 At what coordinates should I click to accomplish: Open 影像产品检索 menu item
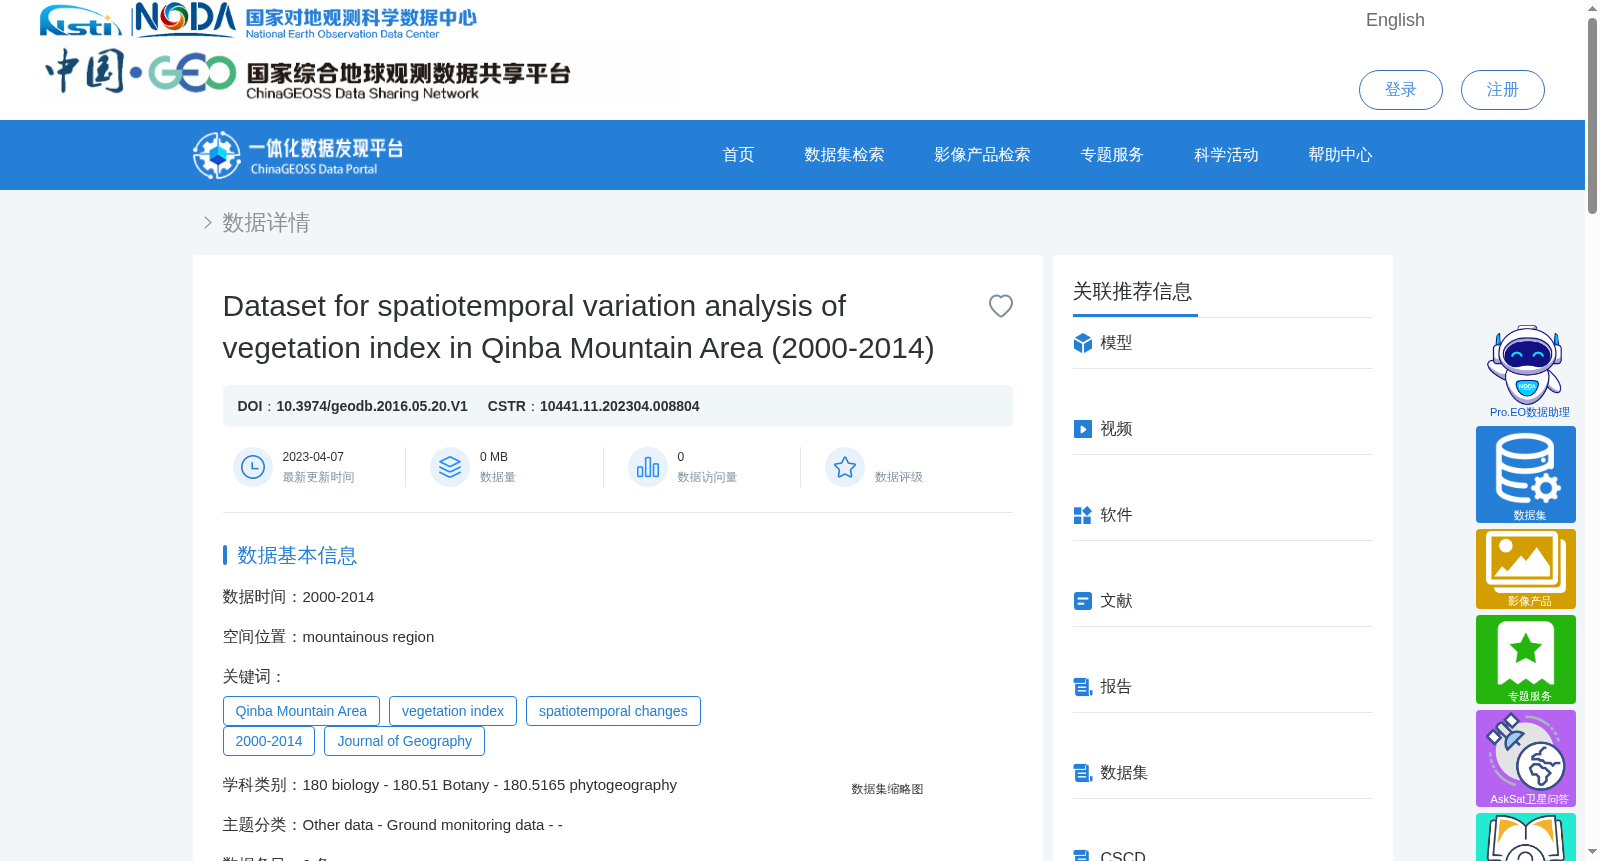click(x=982, y=155)
